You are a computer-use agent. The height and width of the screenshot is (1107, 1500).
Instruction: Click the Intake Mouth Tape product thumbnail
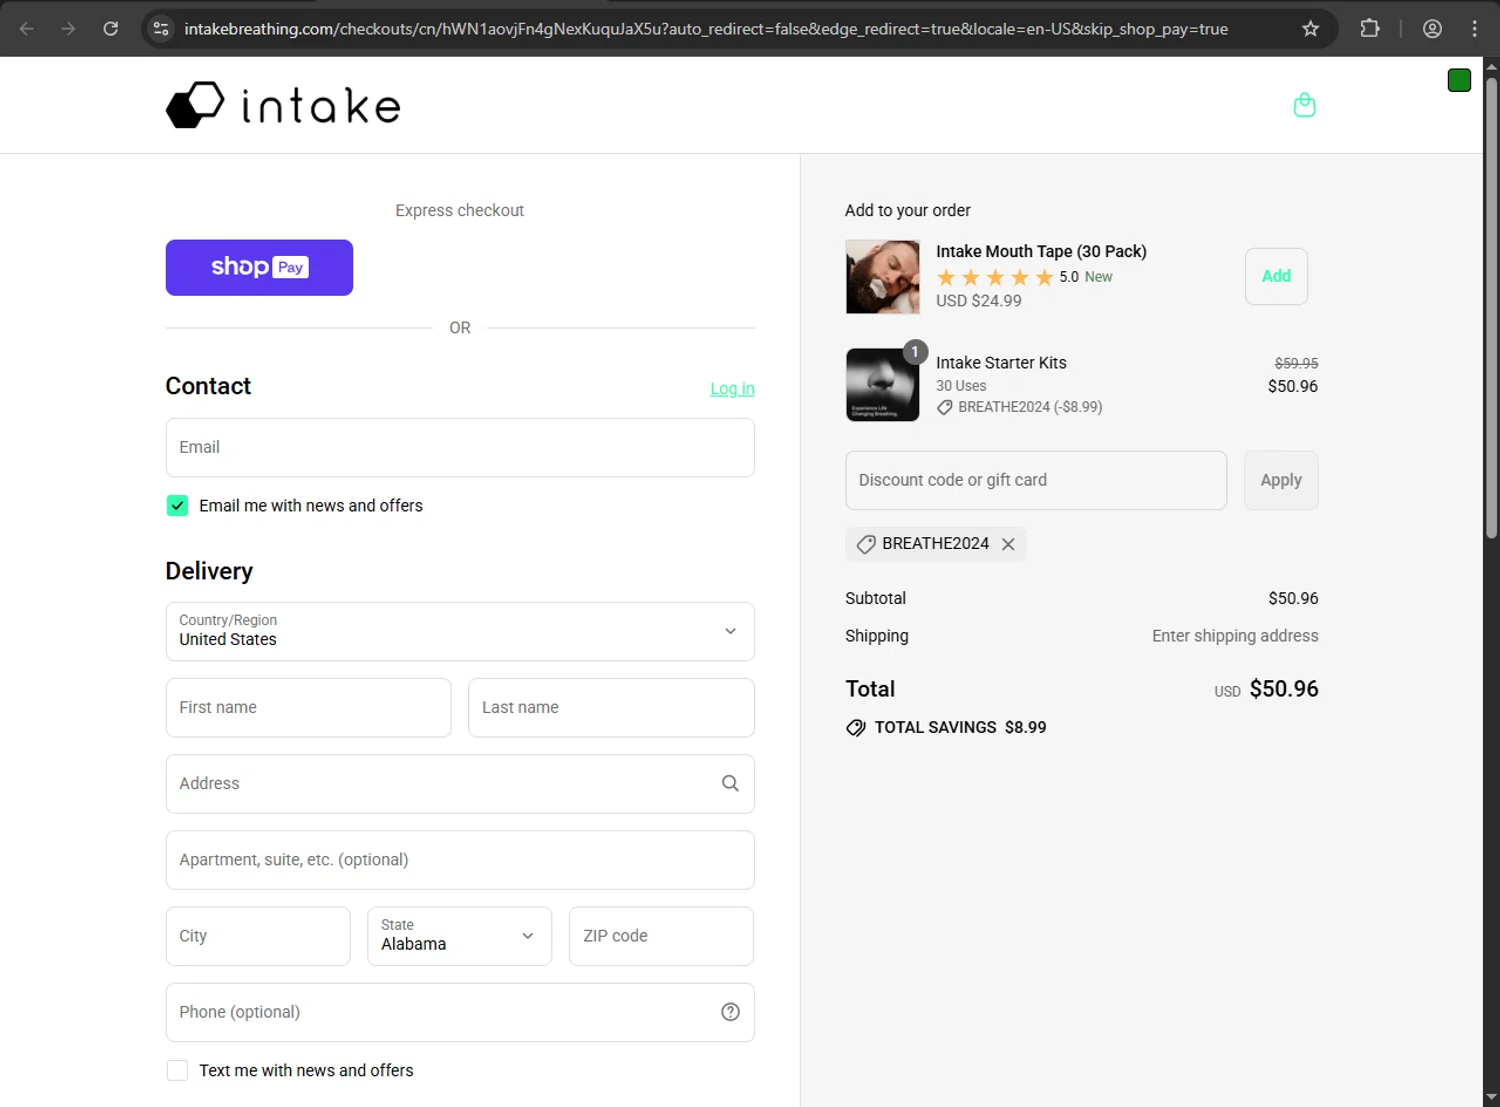click(882, 277)
